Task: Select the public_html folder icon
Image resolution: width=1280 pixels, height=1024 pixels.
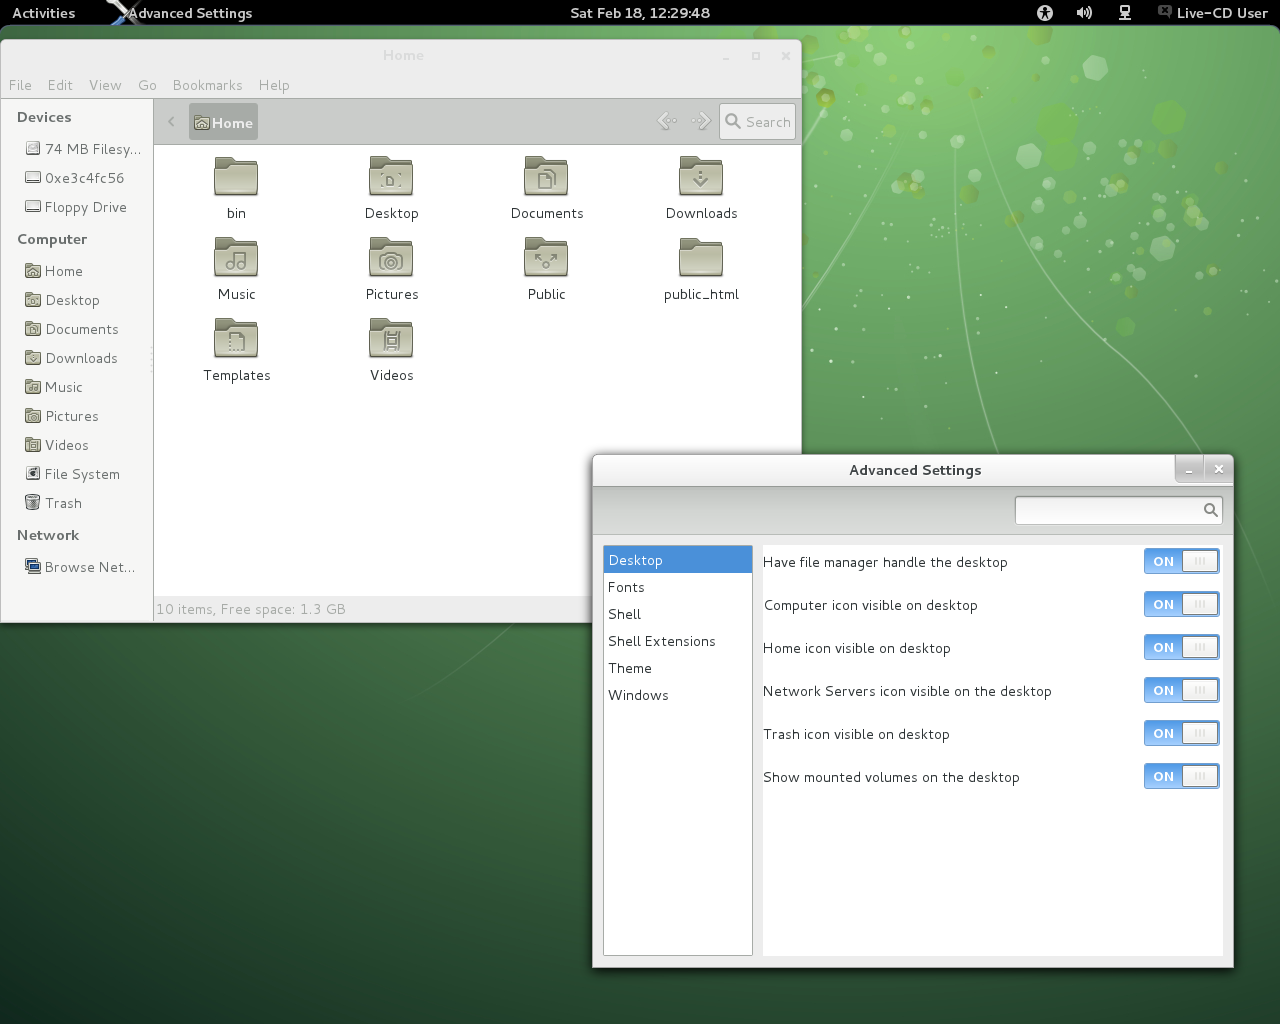Action: pyautogui.click(x=701, y=258)
